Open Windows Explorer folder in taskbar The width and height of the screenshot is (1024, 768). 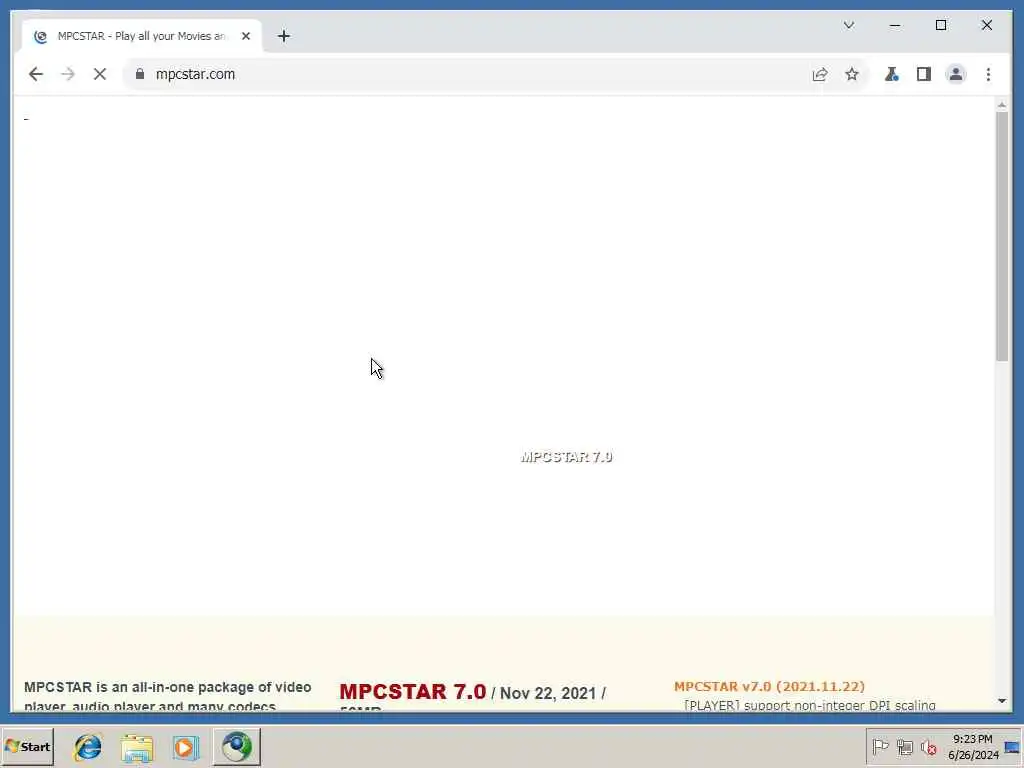137,746
